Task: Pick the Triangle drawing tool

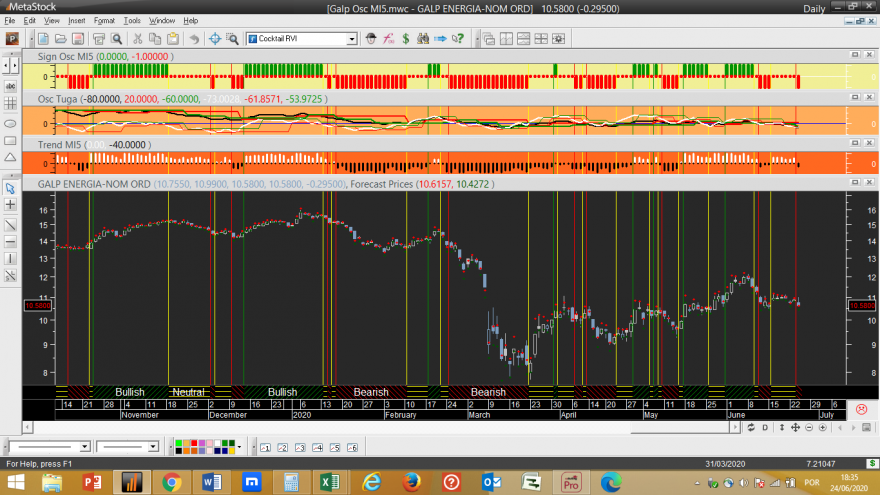Action: point(10,157)
